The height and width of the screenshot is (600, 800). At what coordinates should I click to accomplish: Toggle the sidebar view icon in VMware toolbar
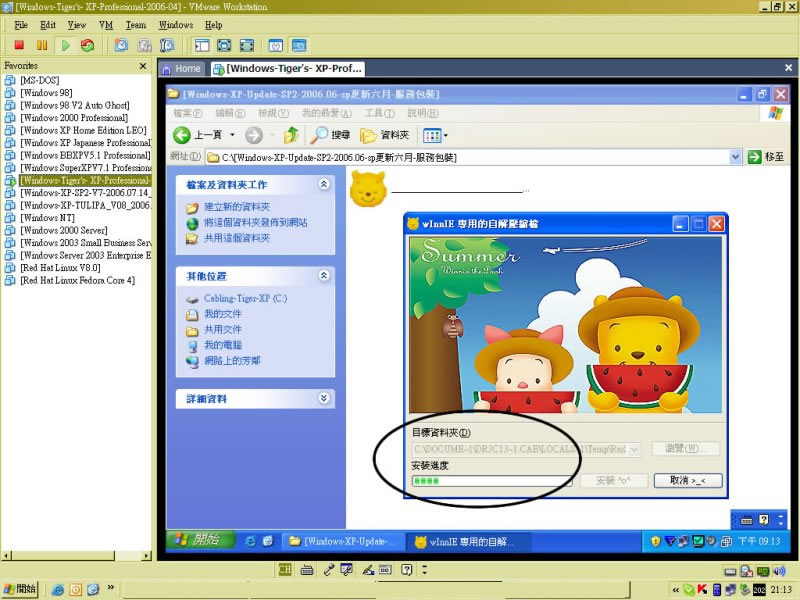tap(202, 45)
